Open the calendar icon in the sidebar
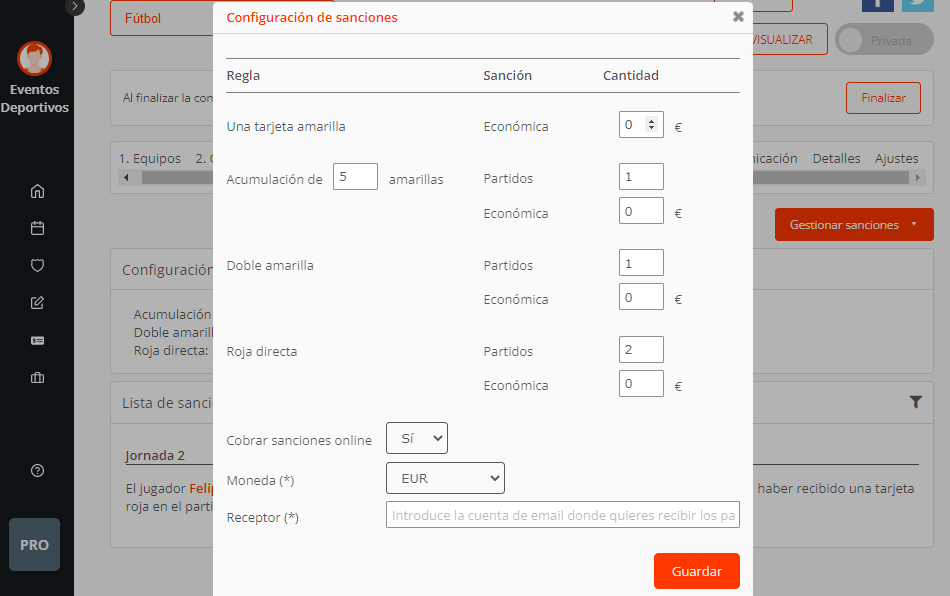950x596 pixels. pyautogui.click(x=37, y=228)
